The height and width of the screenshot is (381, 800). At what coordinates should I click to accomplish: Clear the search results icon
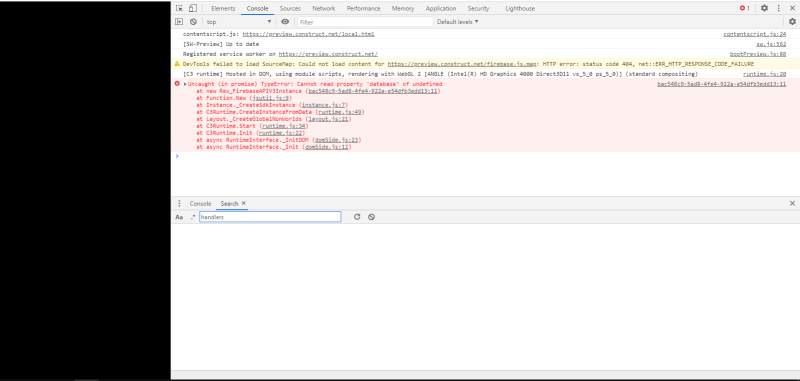tap(371, 217)
